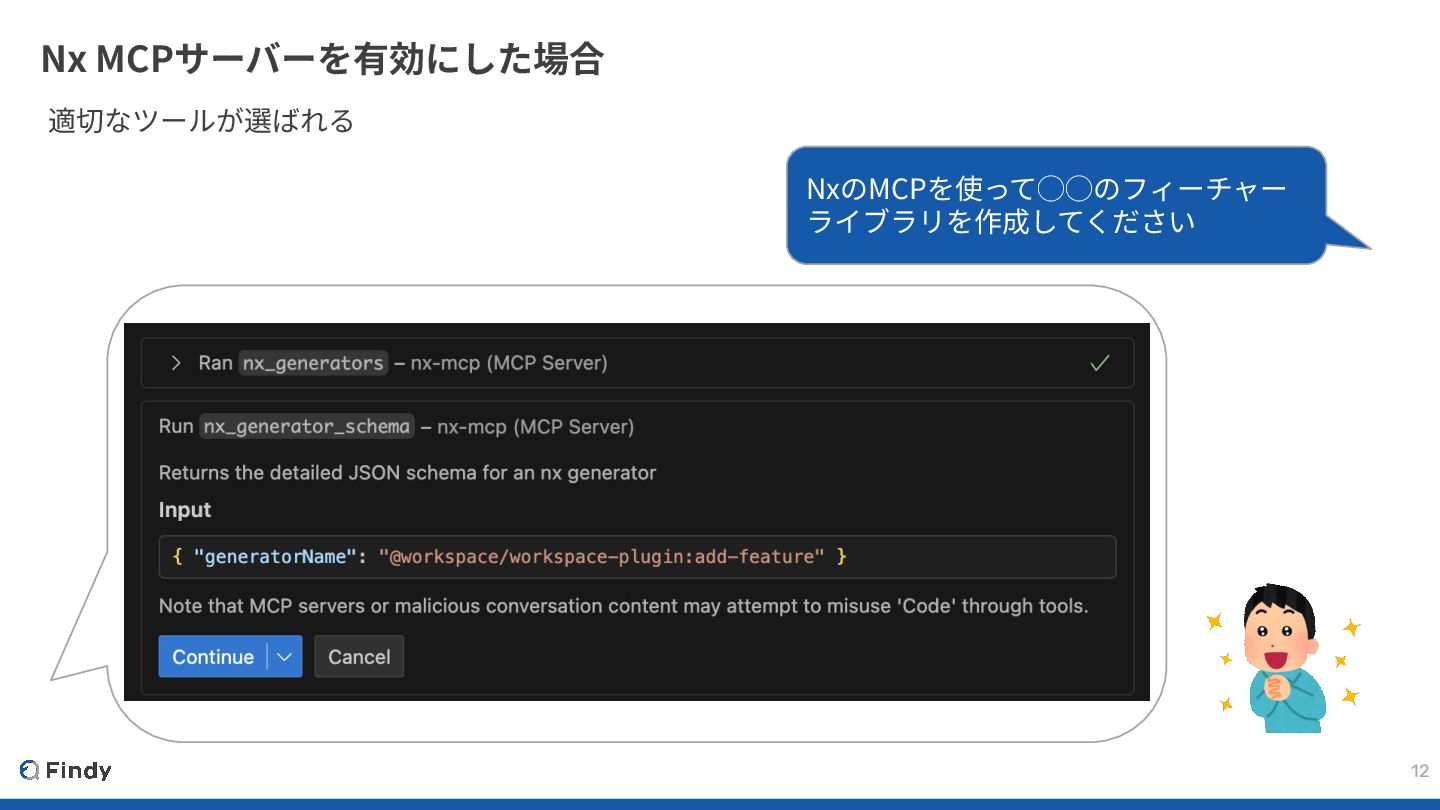Click the generatorName JSON input field
Image resolution: width=1440 pixels, height=810 pixels.
coord(637,557)
